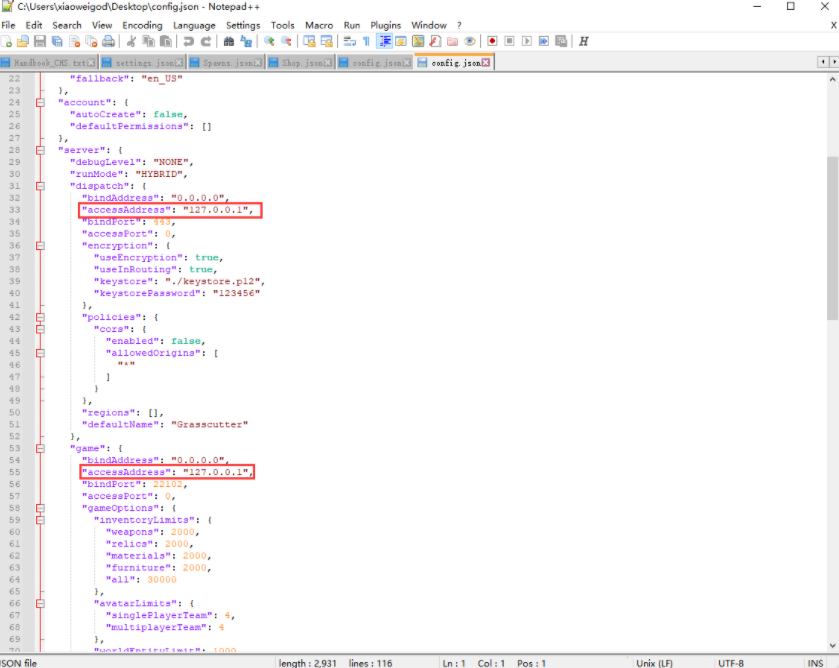Collapse the "game" block at line 53
This screenshot has width=839, height=668.
coord(40,448)
